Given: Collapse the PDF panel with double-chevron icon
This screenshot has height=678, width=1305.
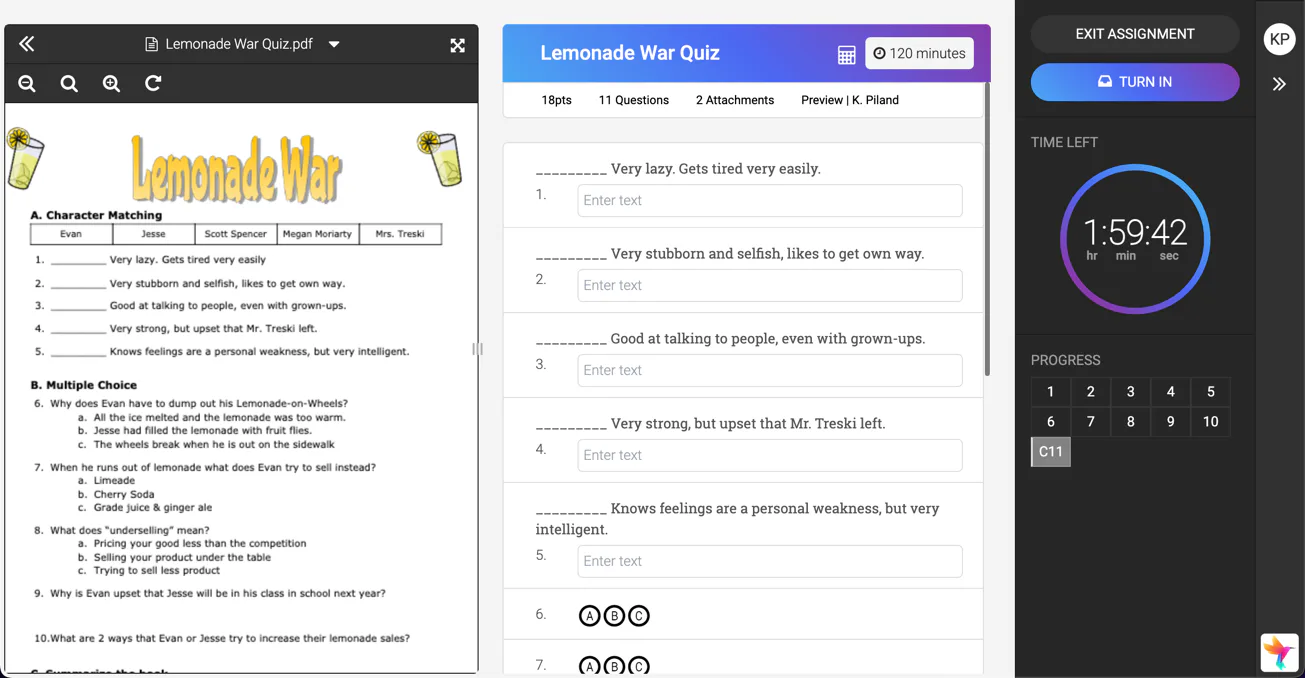Looking at the screenshot, I should point(27,44).
